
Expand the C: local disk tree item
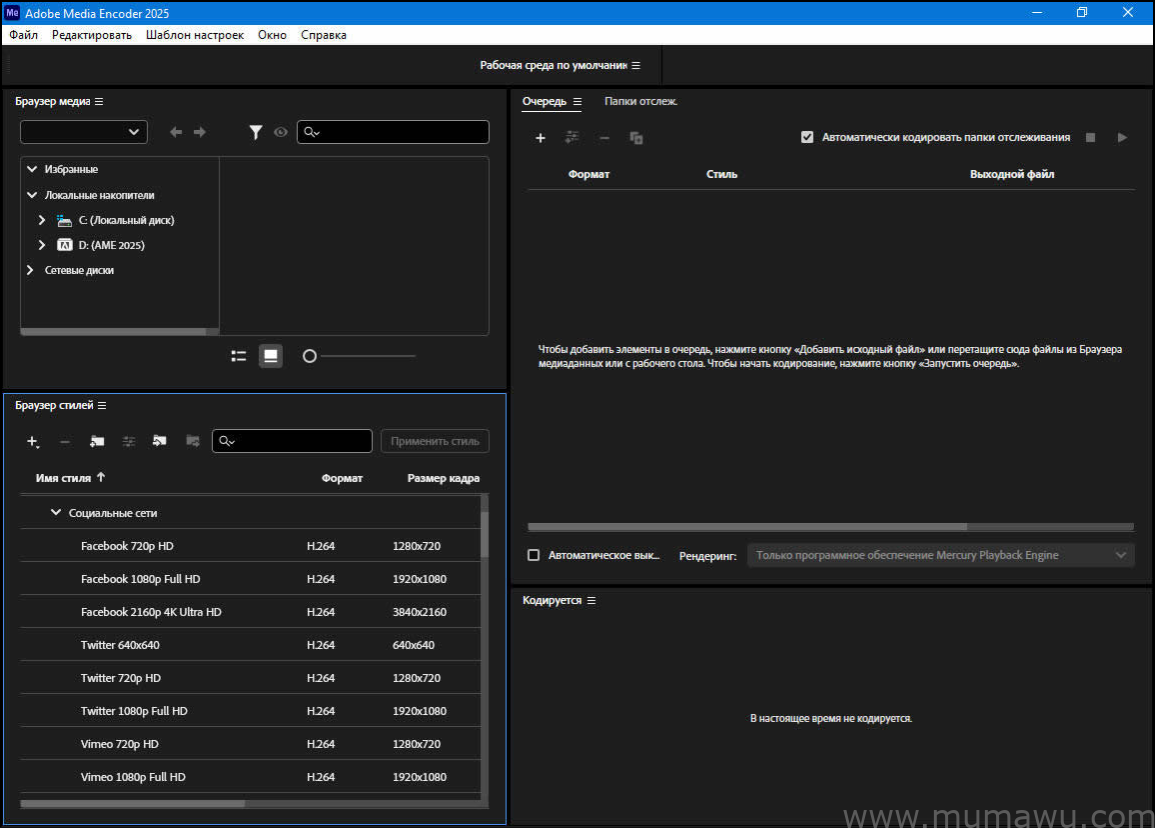tap(41, 220)
